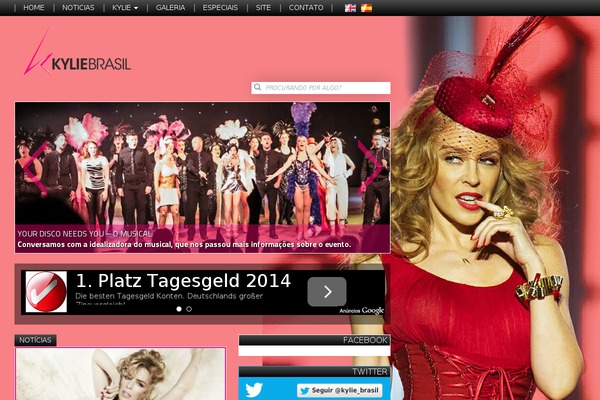Switch language via the UK flag icon
Screen dimensions: 600x400
(350, 8)
